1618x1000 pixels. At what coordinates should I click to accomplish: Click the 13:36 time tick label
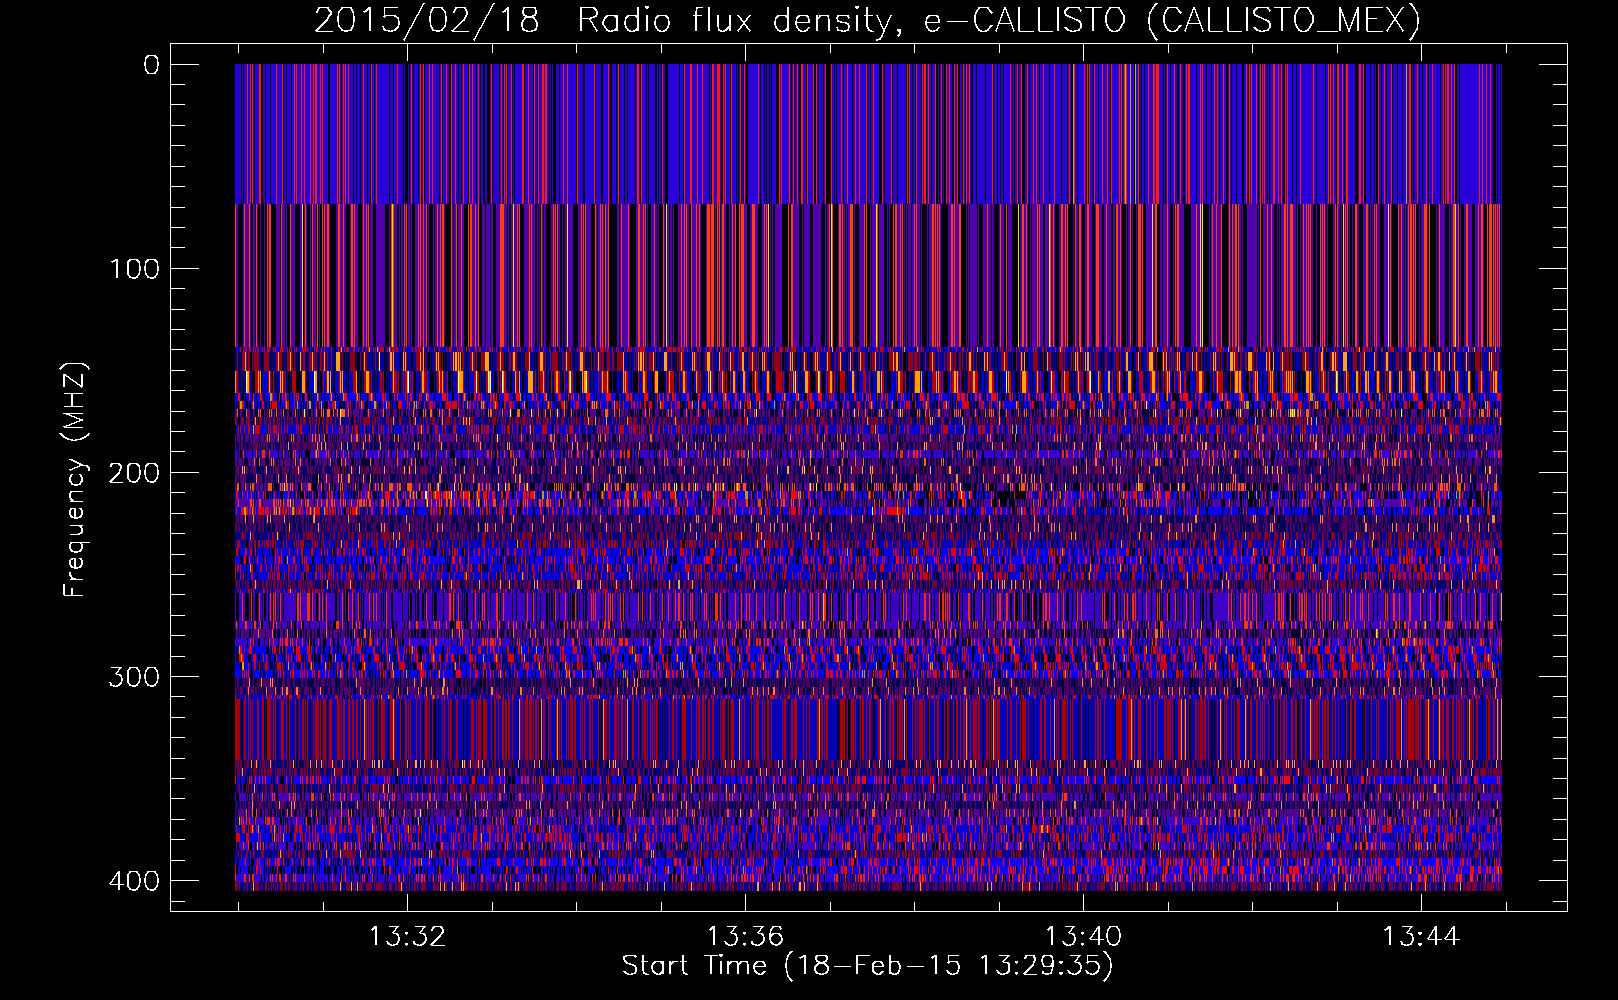pyautogui.click(x=745, y=937)
